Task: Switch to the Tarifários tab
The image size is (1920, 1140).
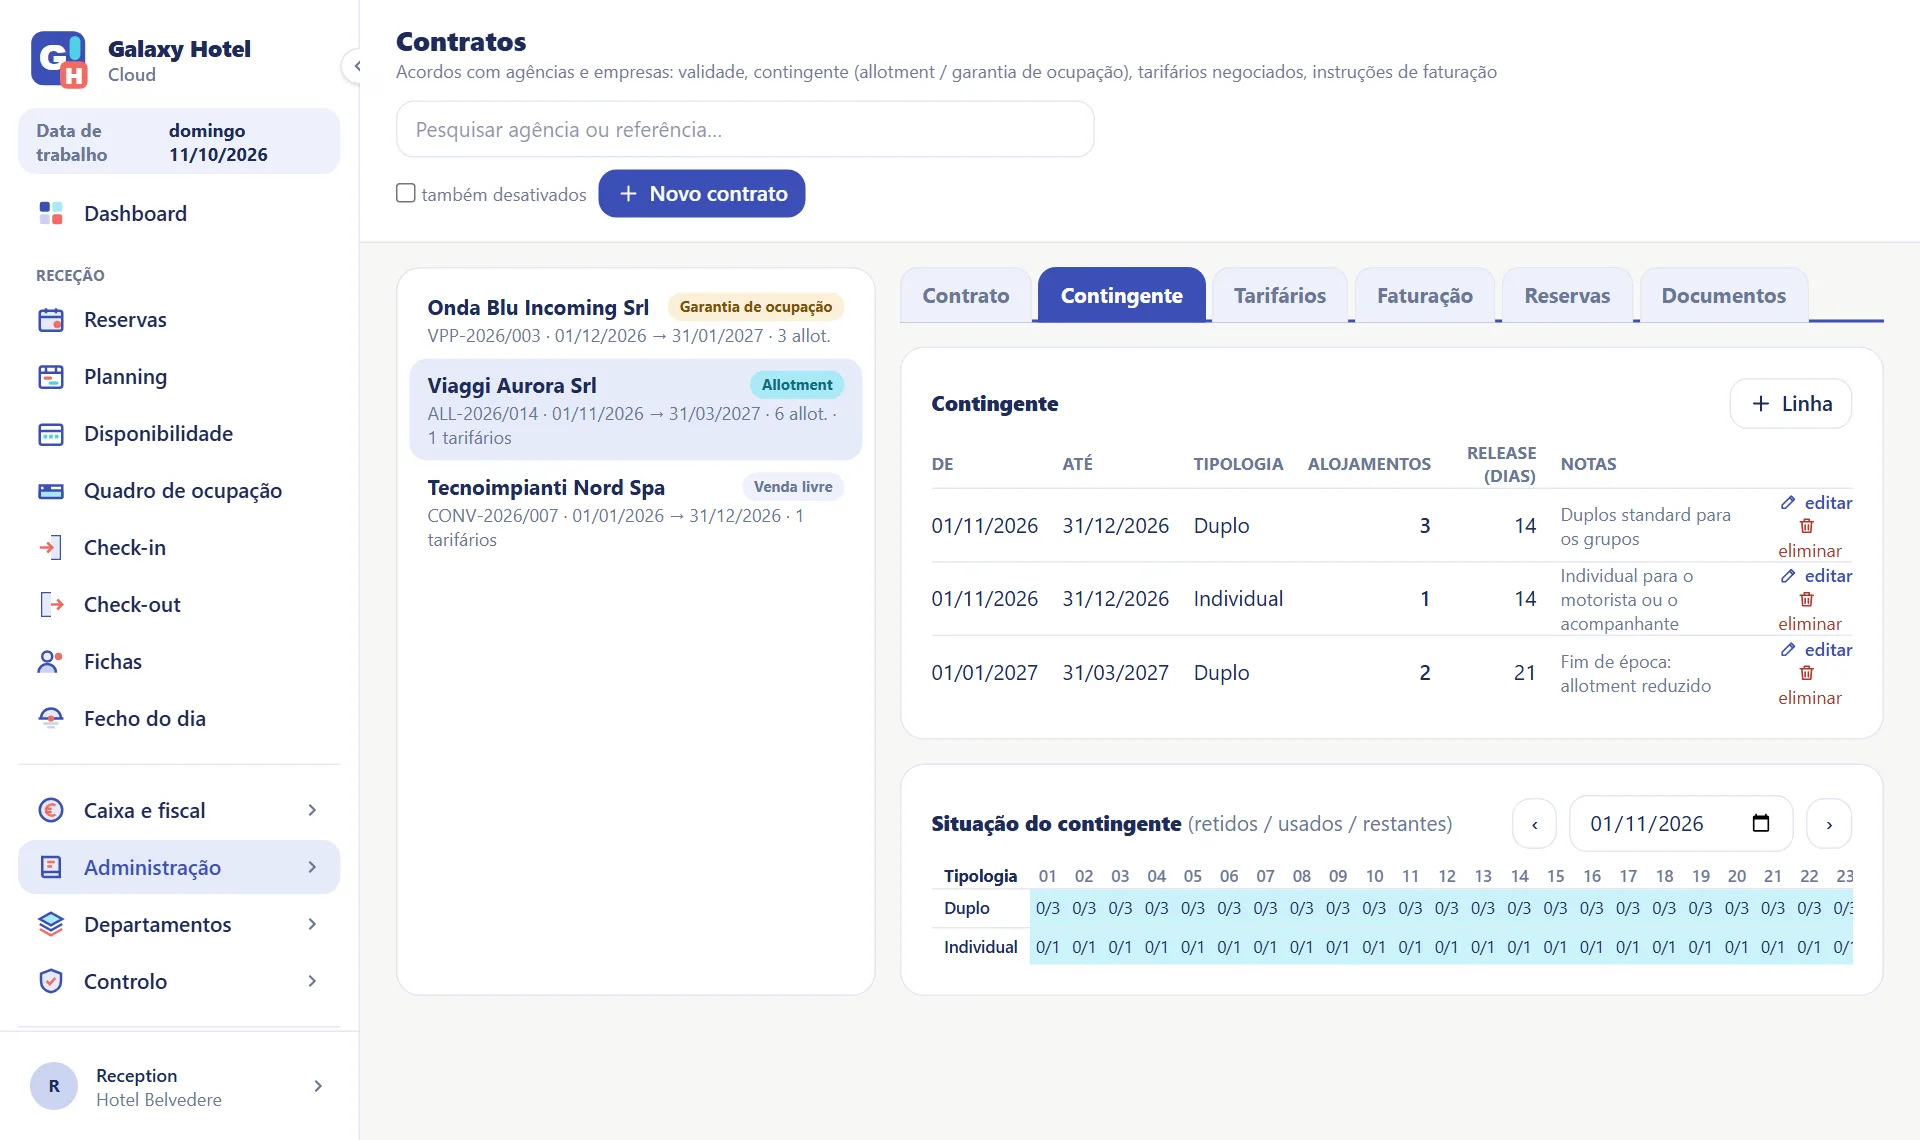Action: click(x=1279, y=295)
